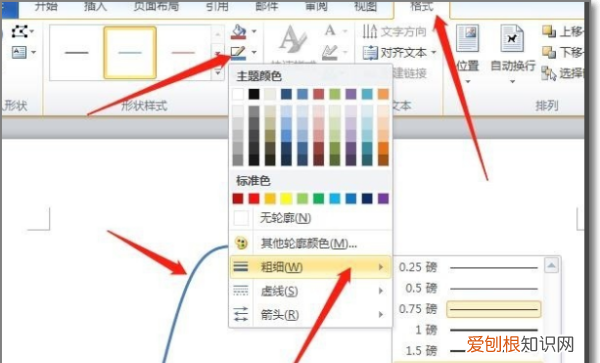Click the Shape Outline pencil icon
600x363 pixels.
238,53
